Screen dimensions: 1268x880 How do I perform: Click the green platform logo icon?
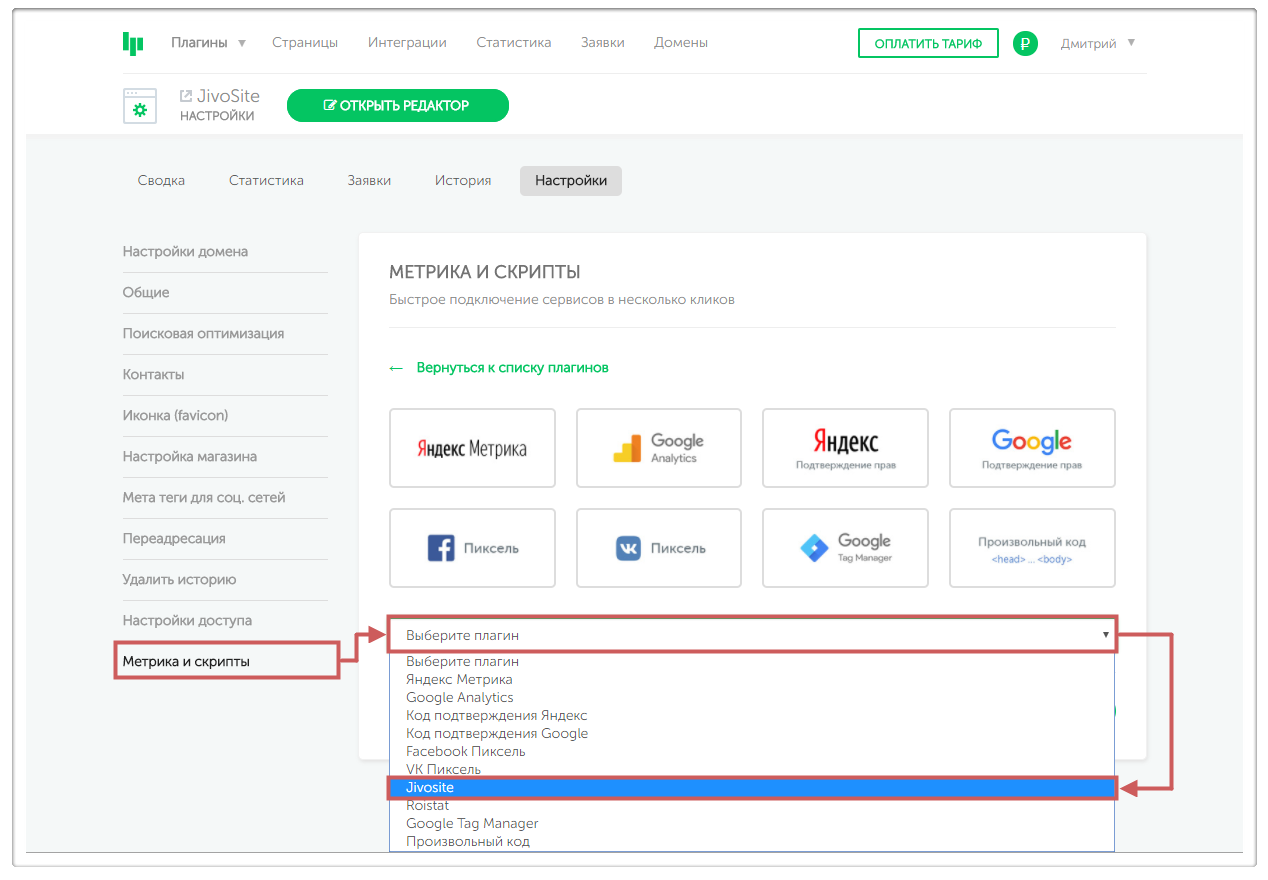pyautogui.click(x=133, y=43)
